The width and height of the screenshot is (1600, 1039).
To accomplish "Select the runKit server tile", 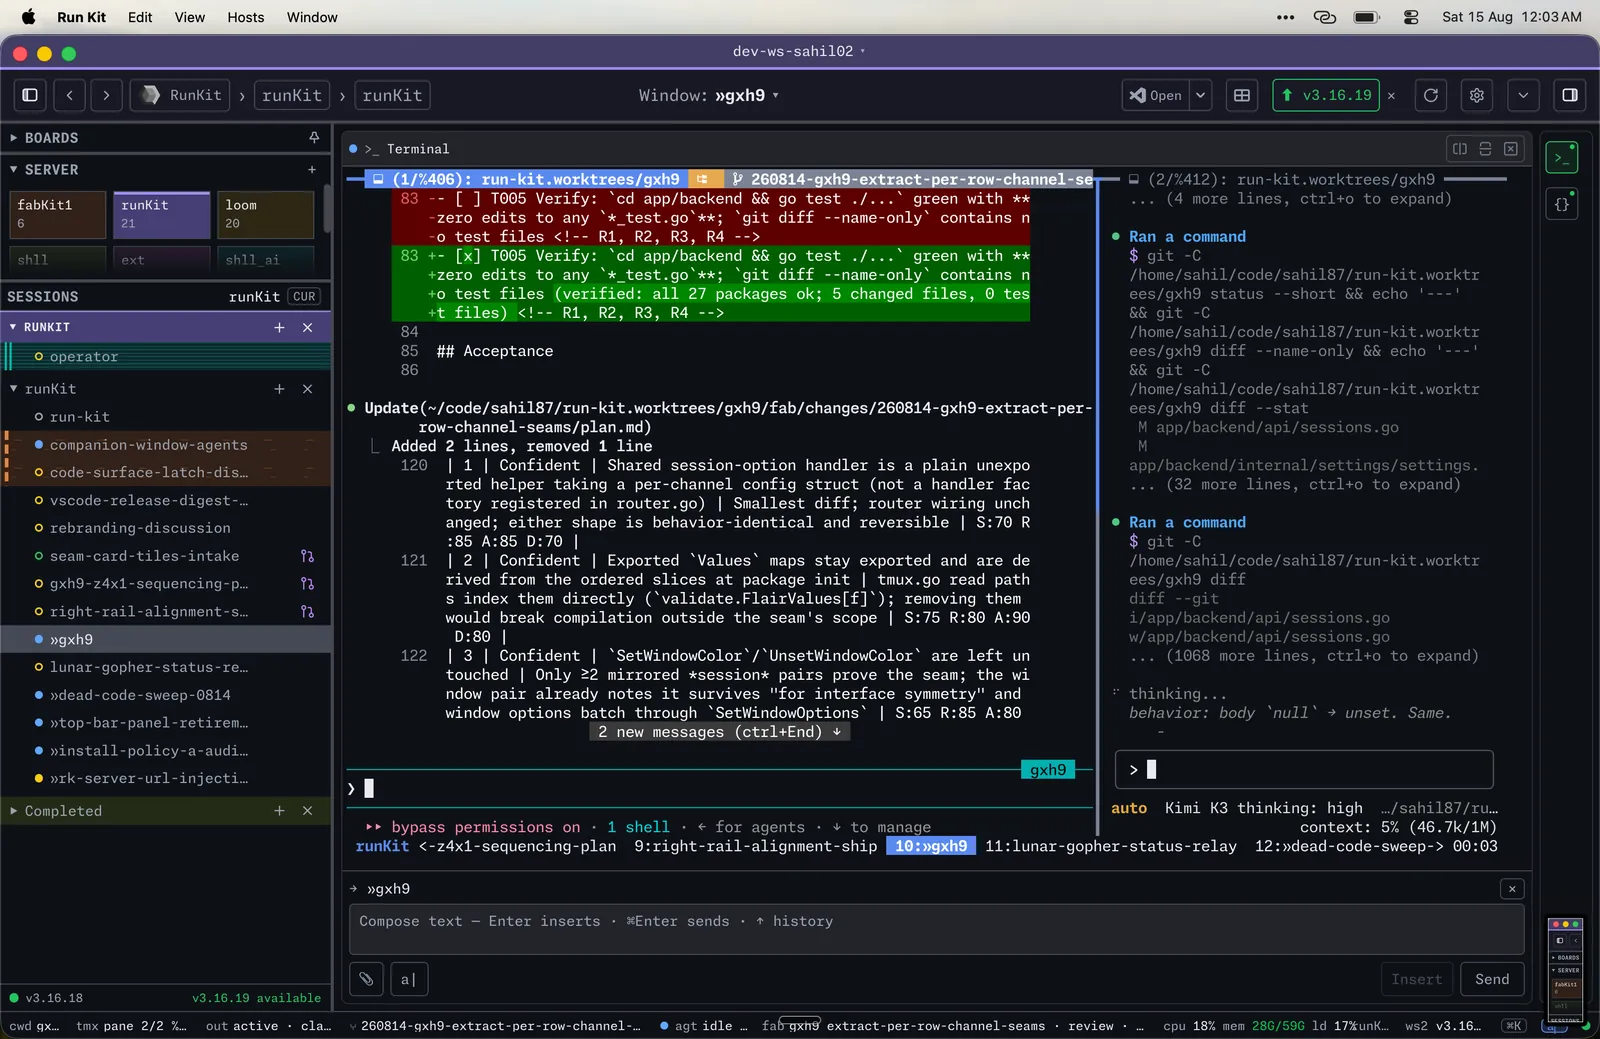I will (x=162, y=215).
